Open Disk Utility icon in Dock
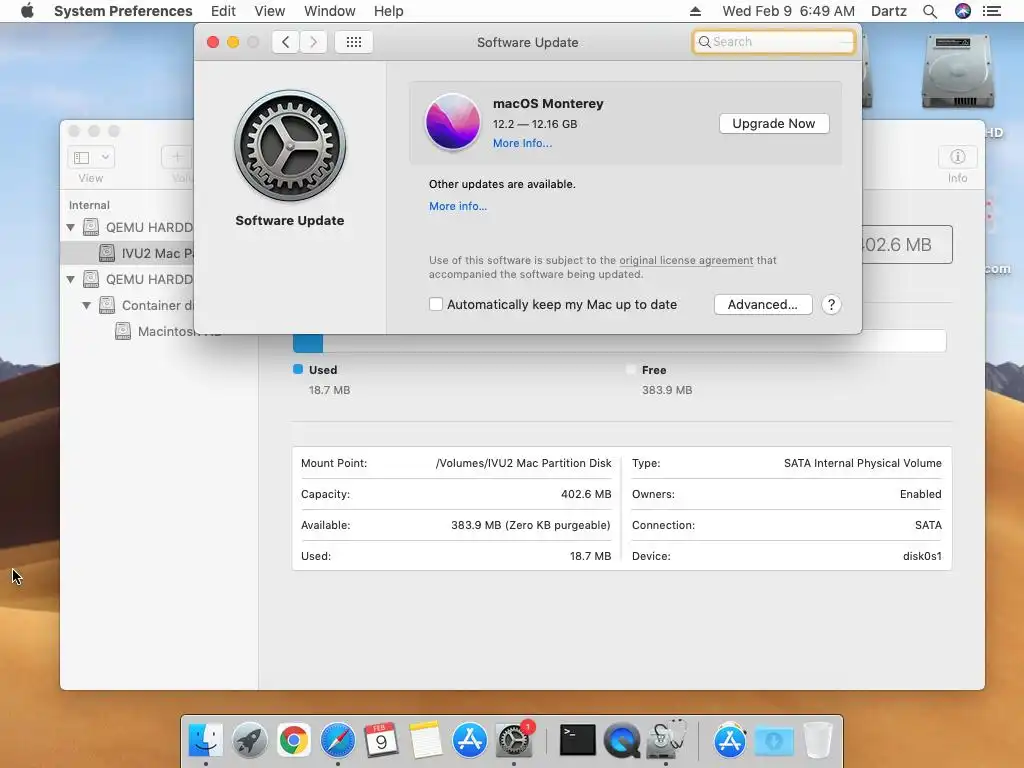The width and height of the screenshot is (1024, 768). (x=666, y=740)
